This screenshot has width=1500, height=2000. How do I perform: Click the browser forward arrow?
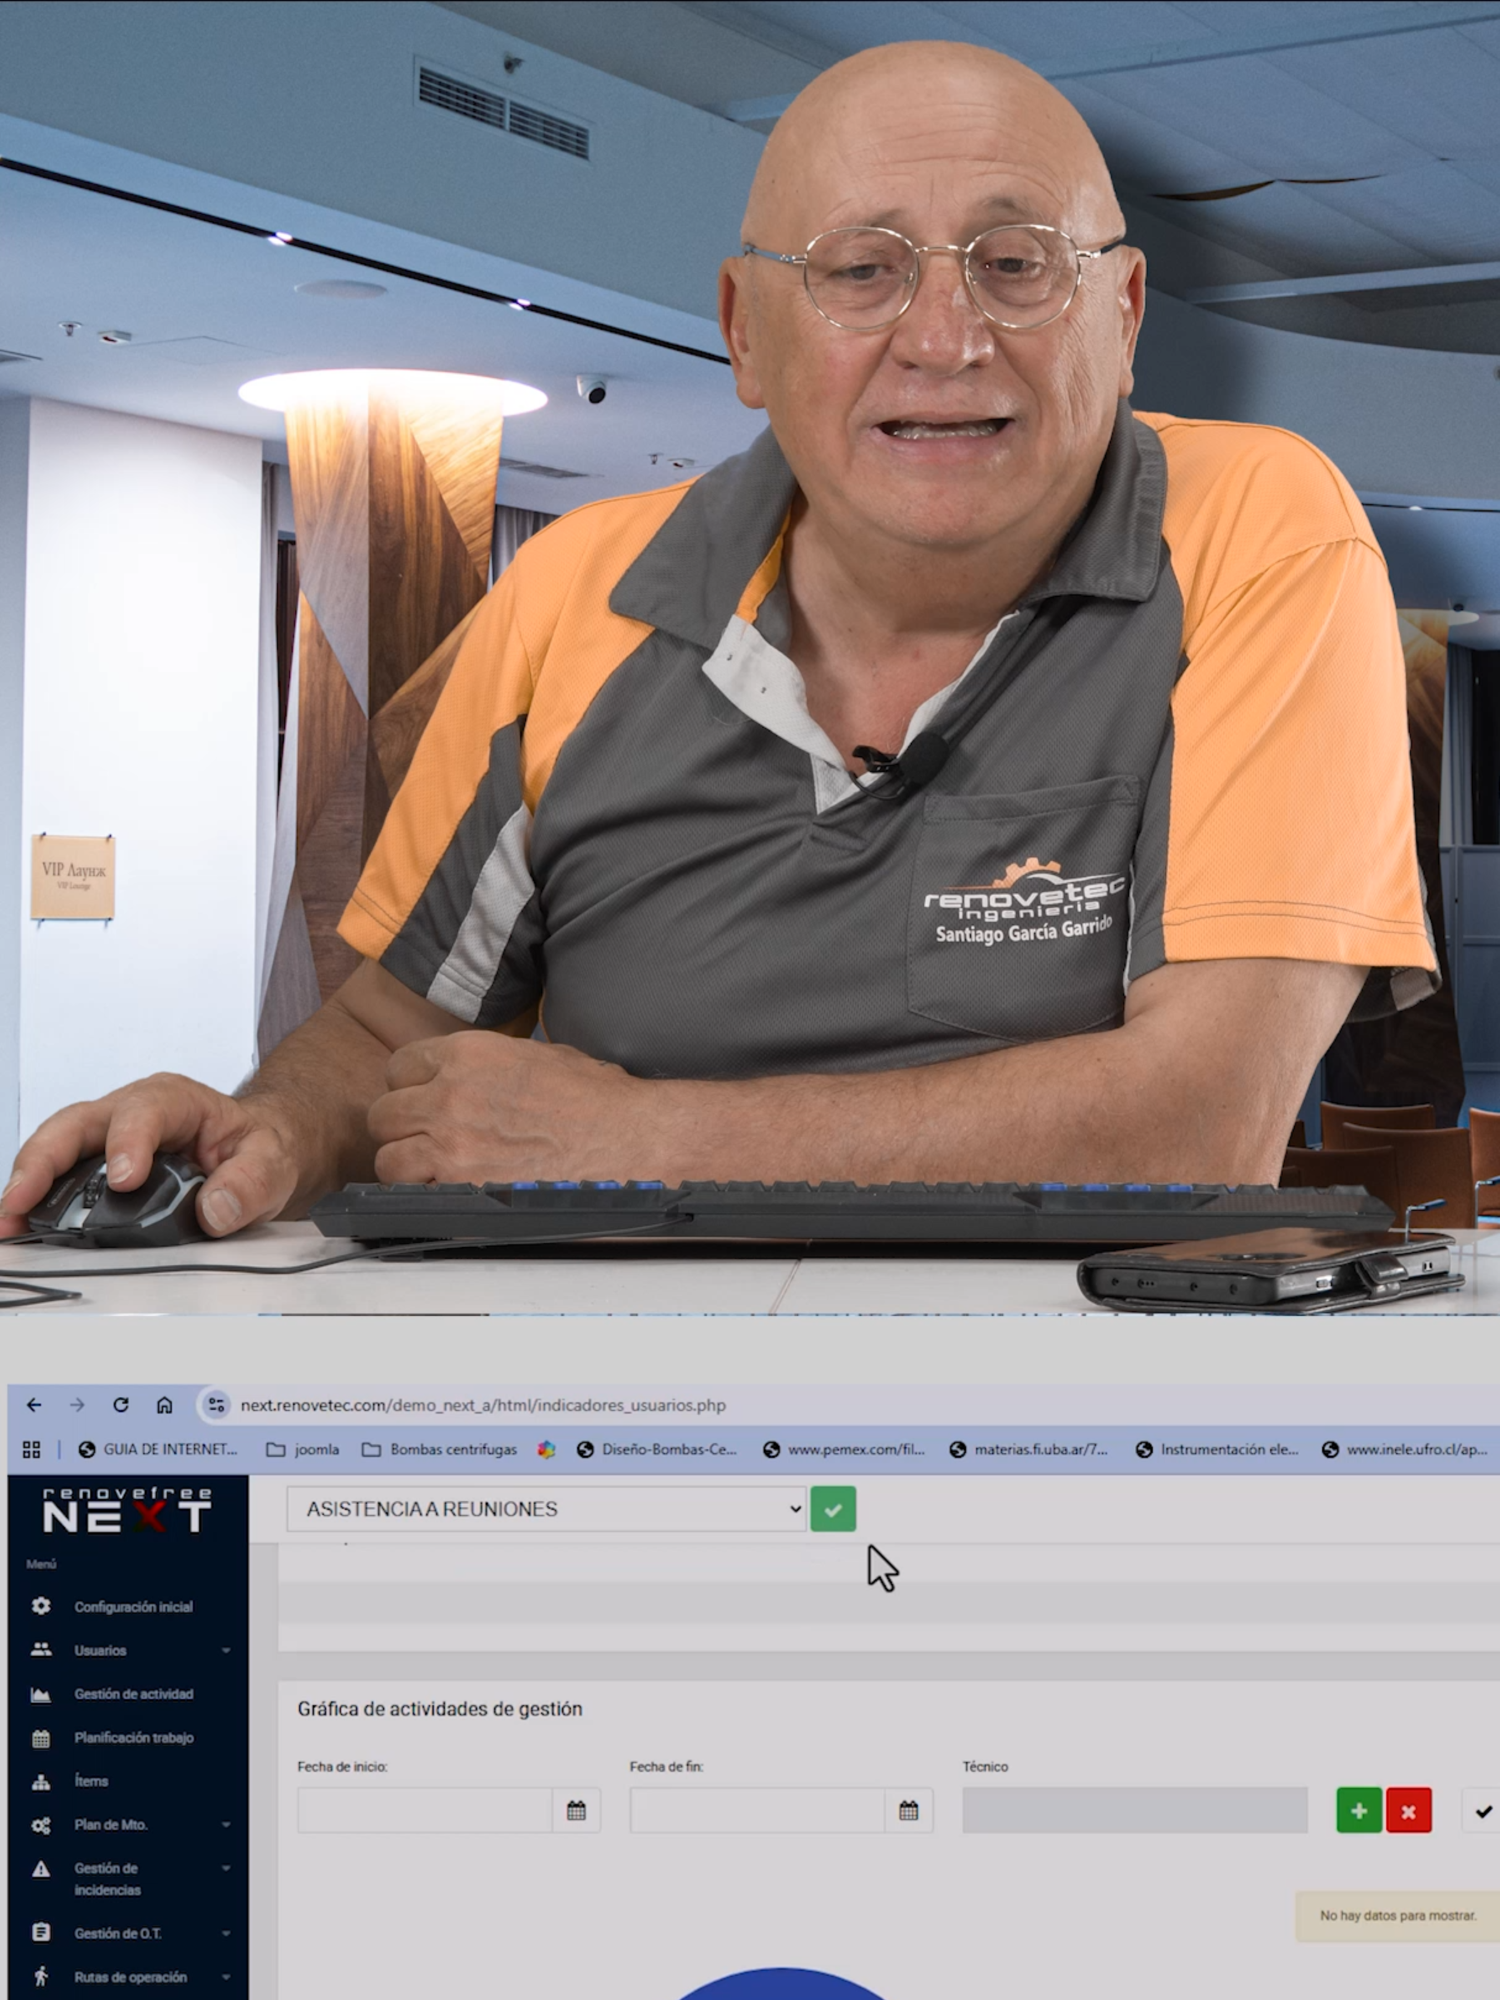(77, 1405)
